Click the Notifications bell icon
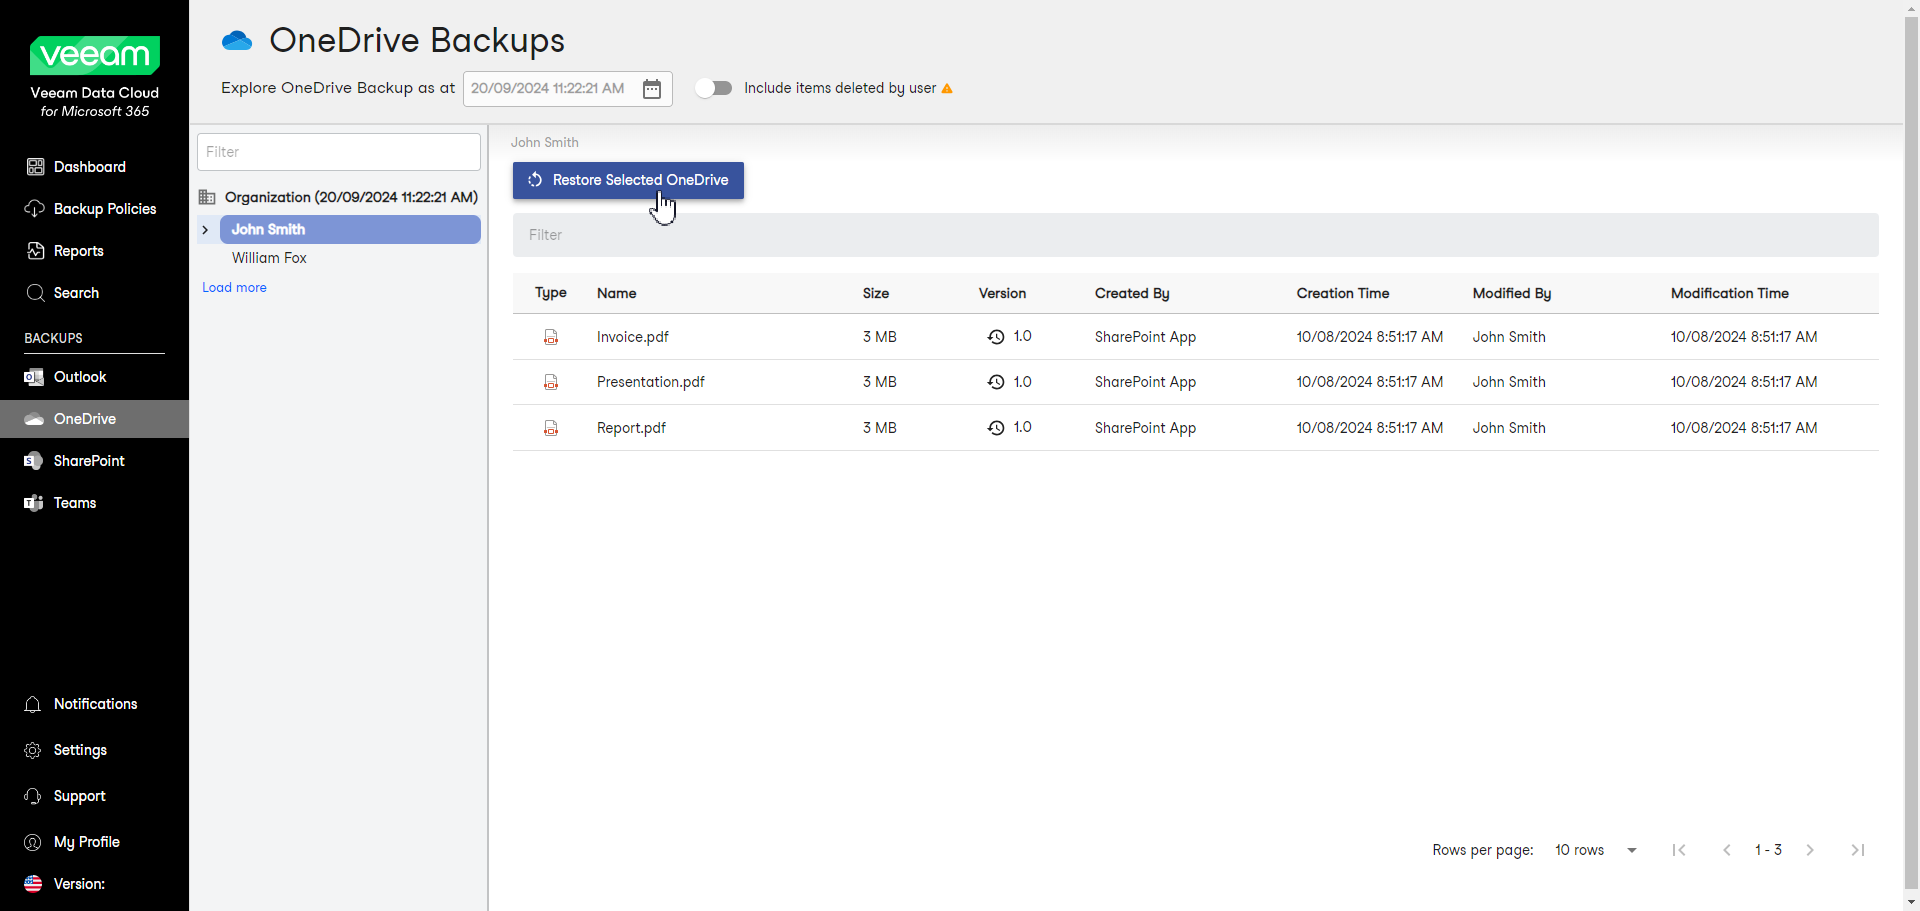Screen dimensions: 1920x911 33,704
